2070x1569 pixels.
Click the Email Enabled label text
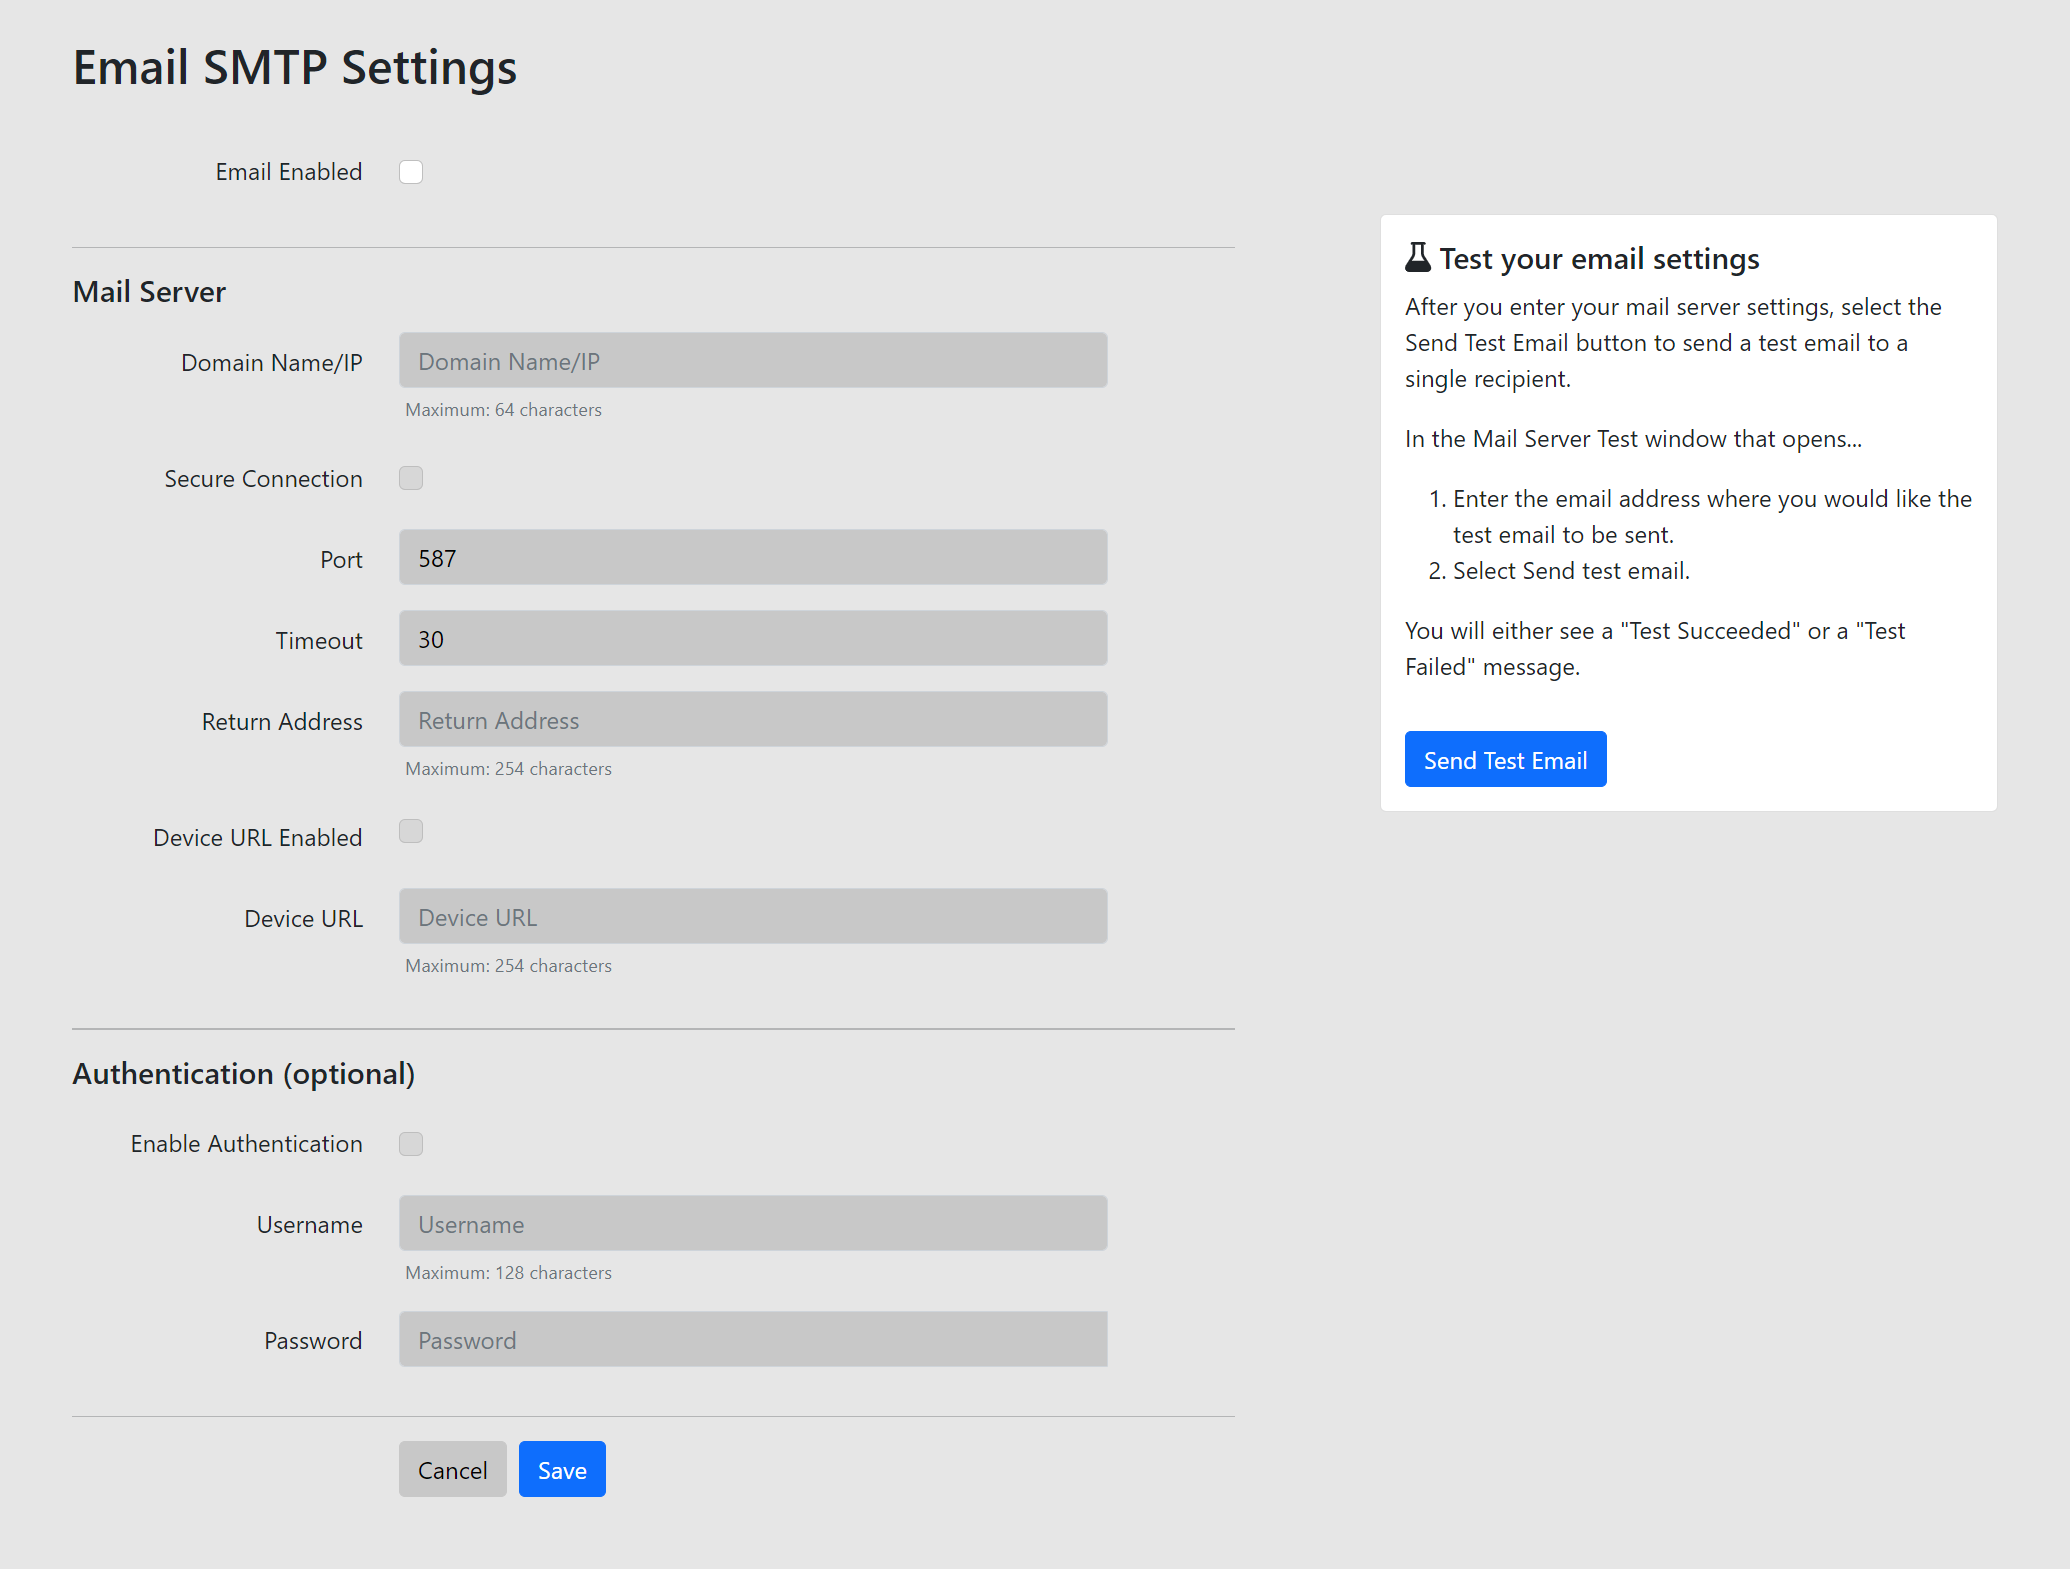[x=289, y=172]
